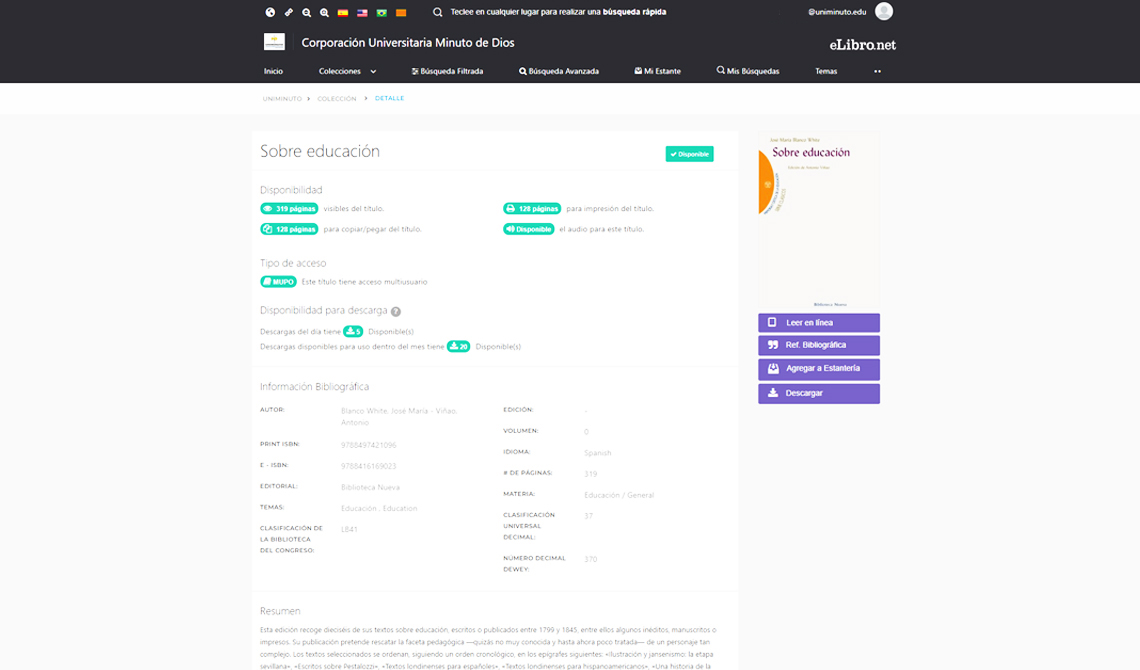Open Mi Estante
The width and height of the screenshot is (1140, 670).
click(x=657, y=71)
